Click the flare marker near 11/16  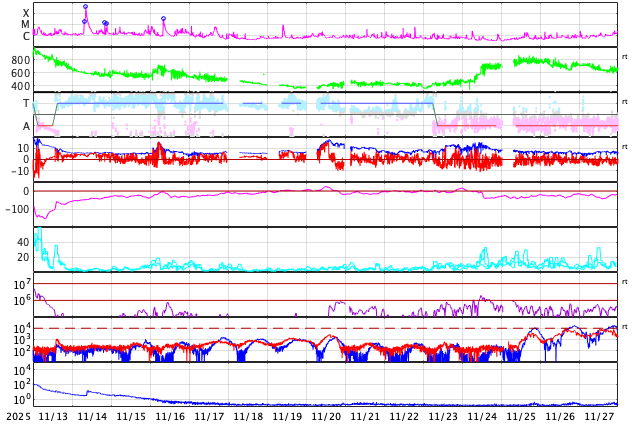163,19
